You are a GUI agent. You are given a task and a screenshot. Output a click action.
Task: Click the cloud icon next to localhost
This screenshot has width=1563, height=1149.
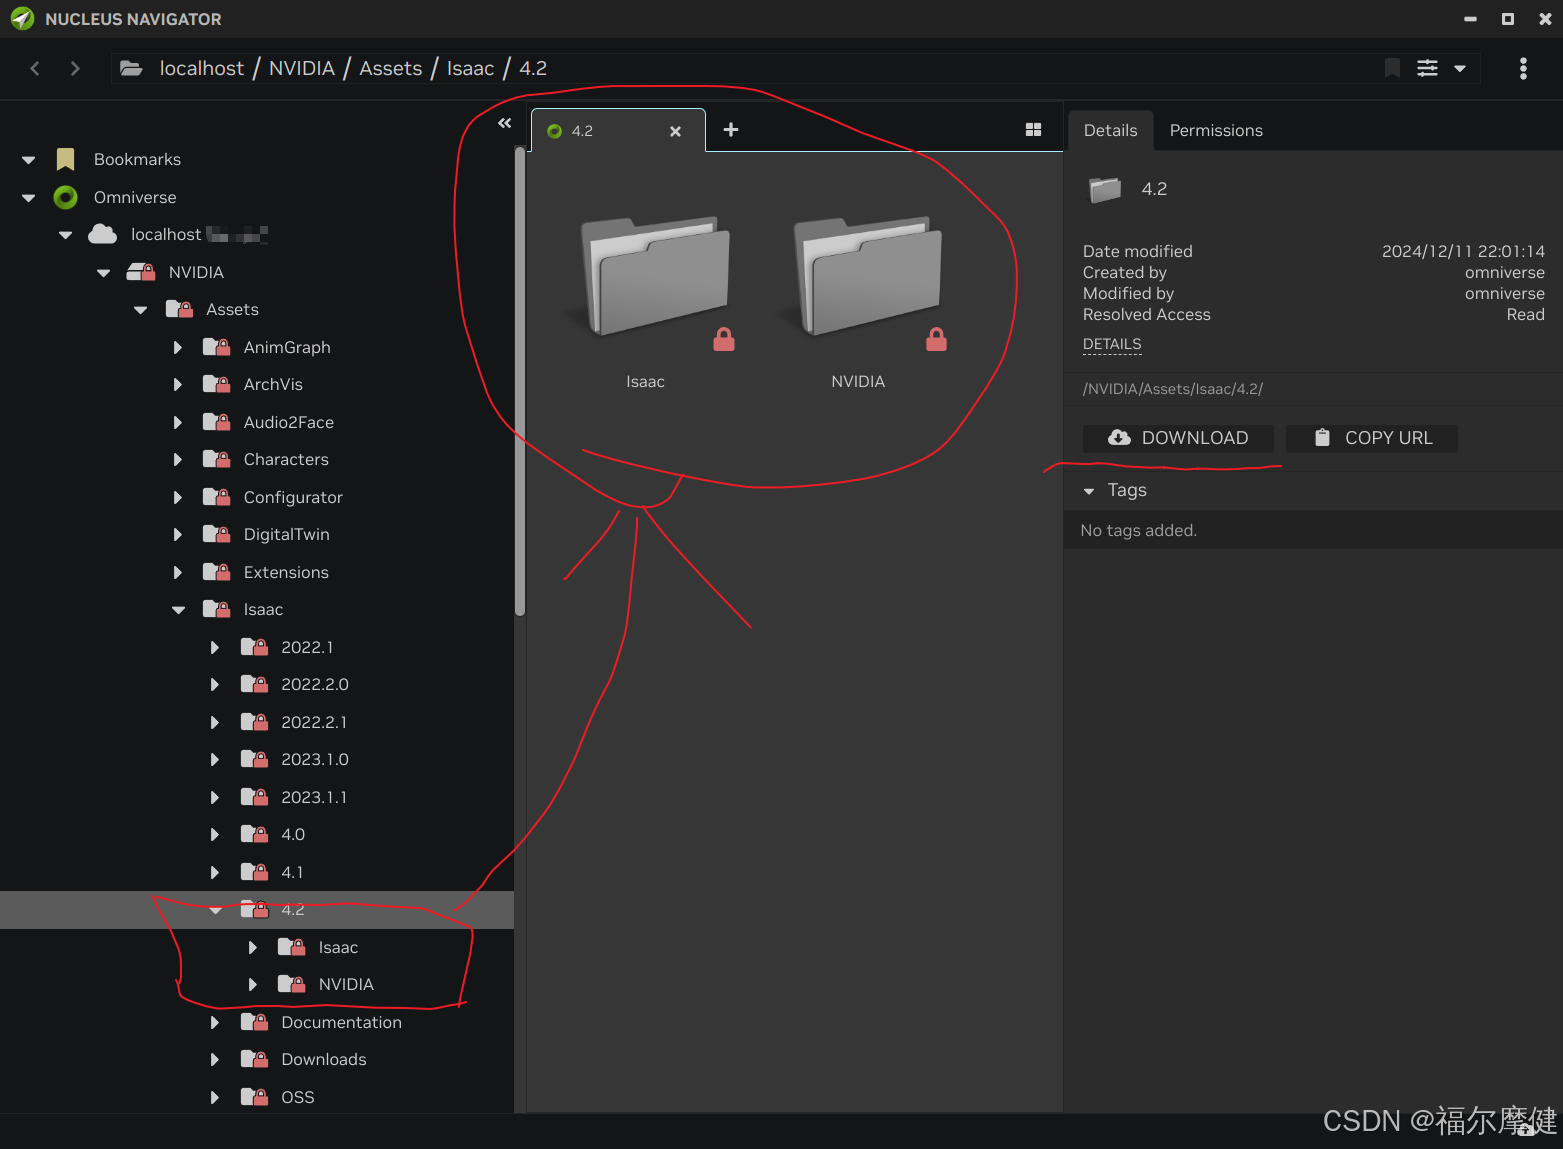click(102, 234)
